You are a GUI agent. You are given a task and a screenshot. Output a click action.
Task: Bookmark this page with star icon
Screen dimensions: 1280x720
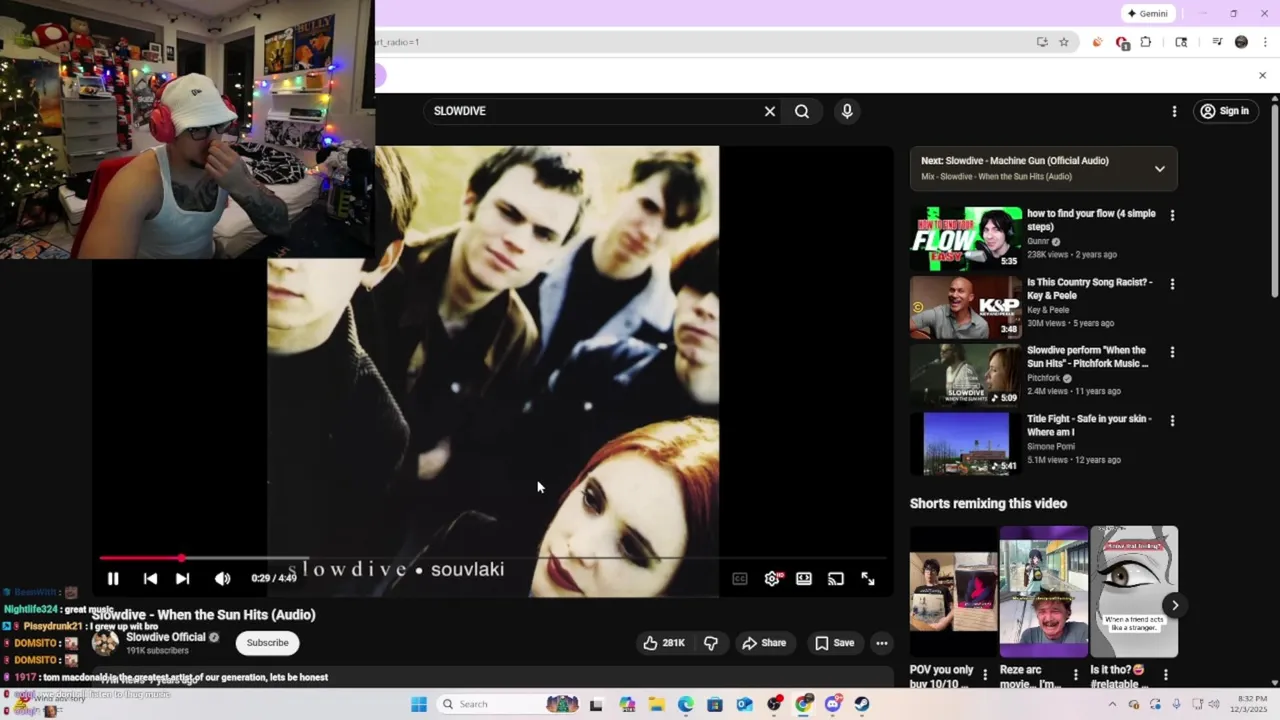click(1064, 42)
